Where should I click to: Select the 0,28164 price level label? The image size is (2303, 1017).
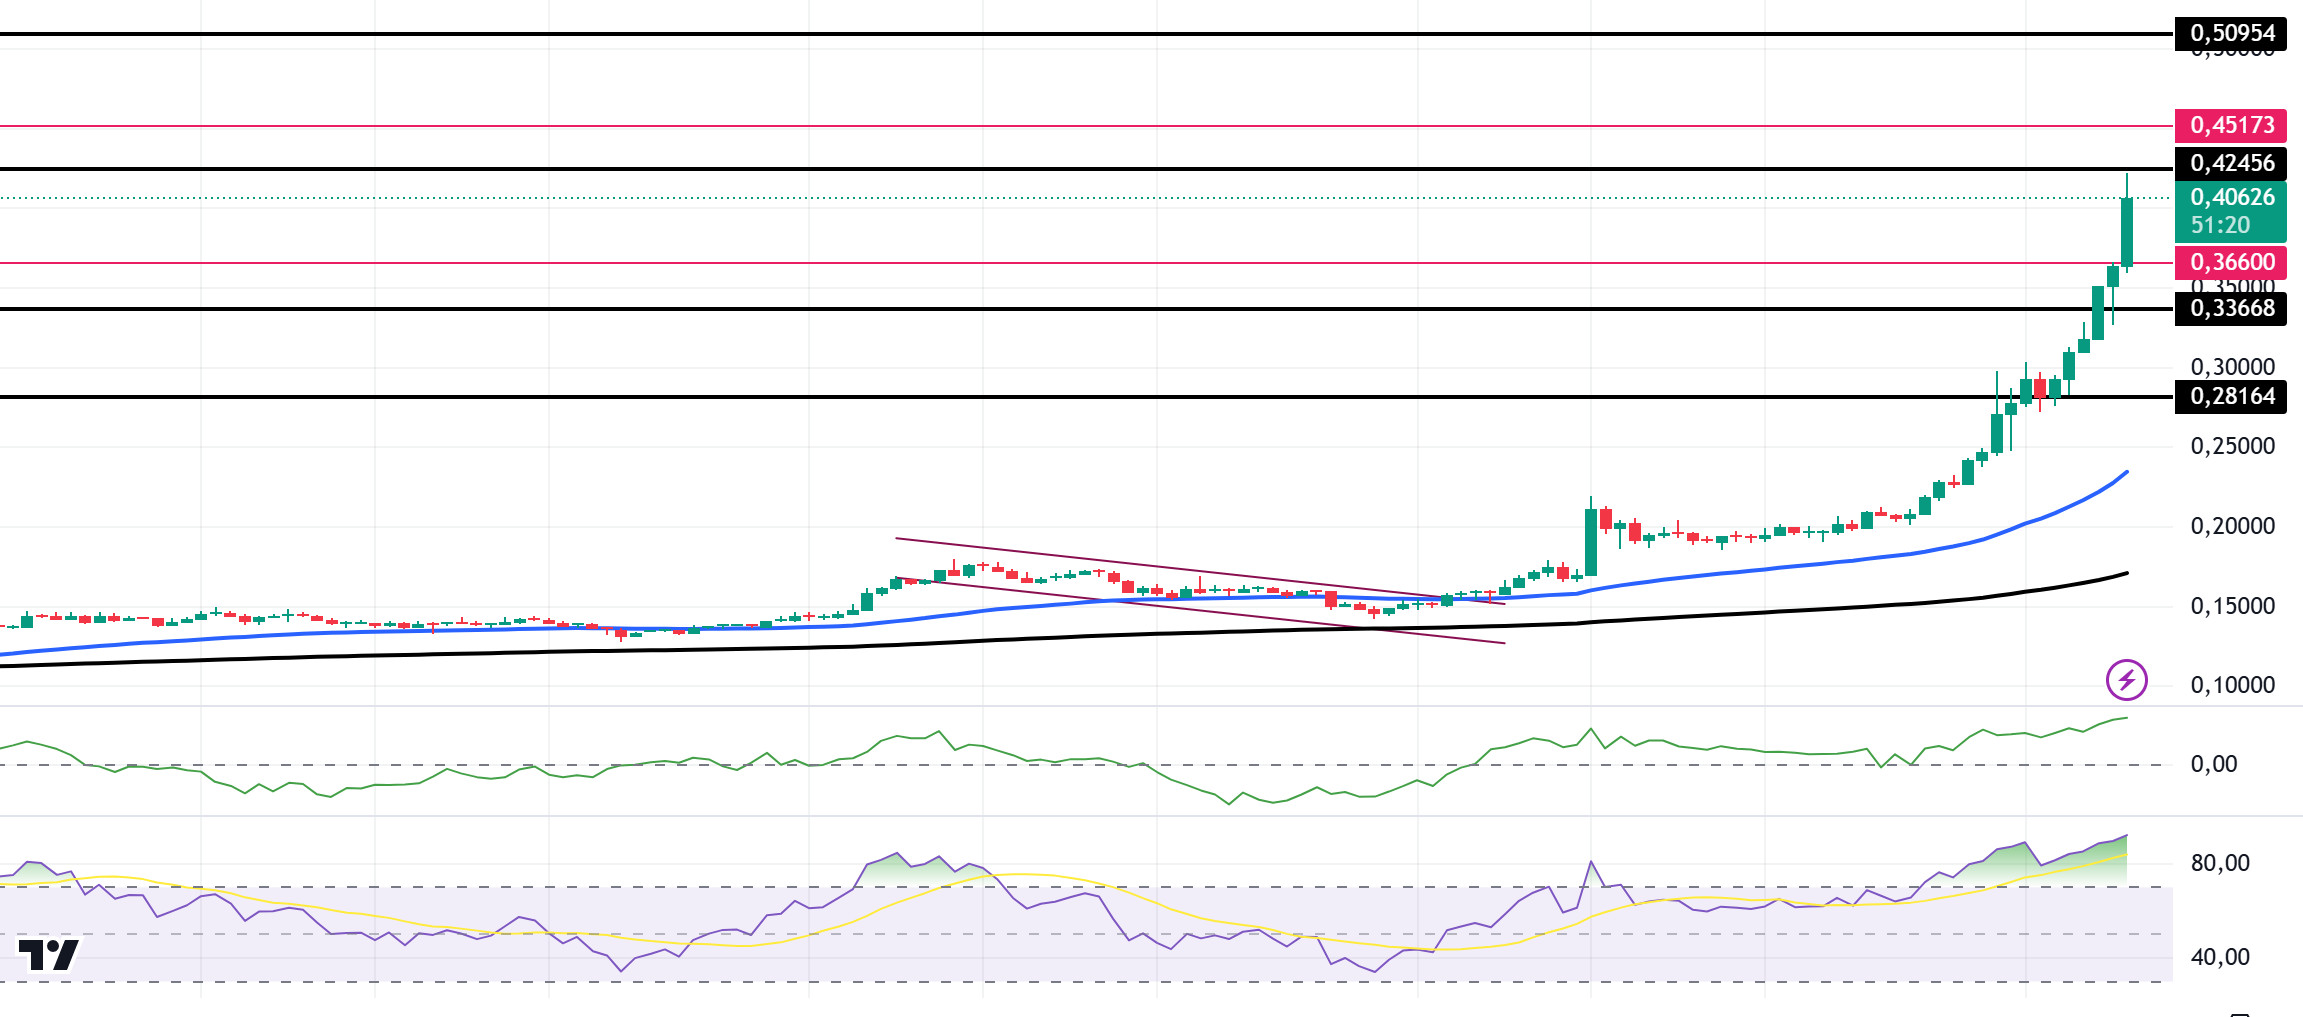click(2231, 396)
